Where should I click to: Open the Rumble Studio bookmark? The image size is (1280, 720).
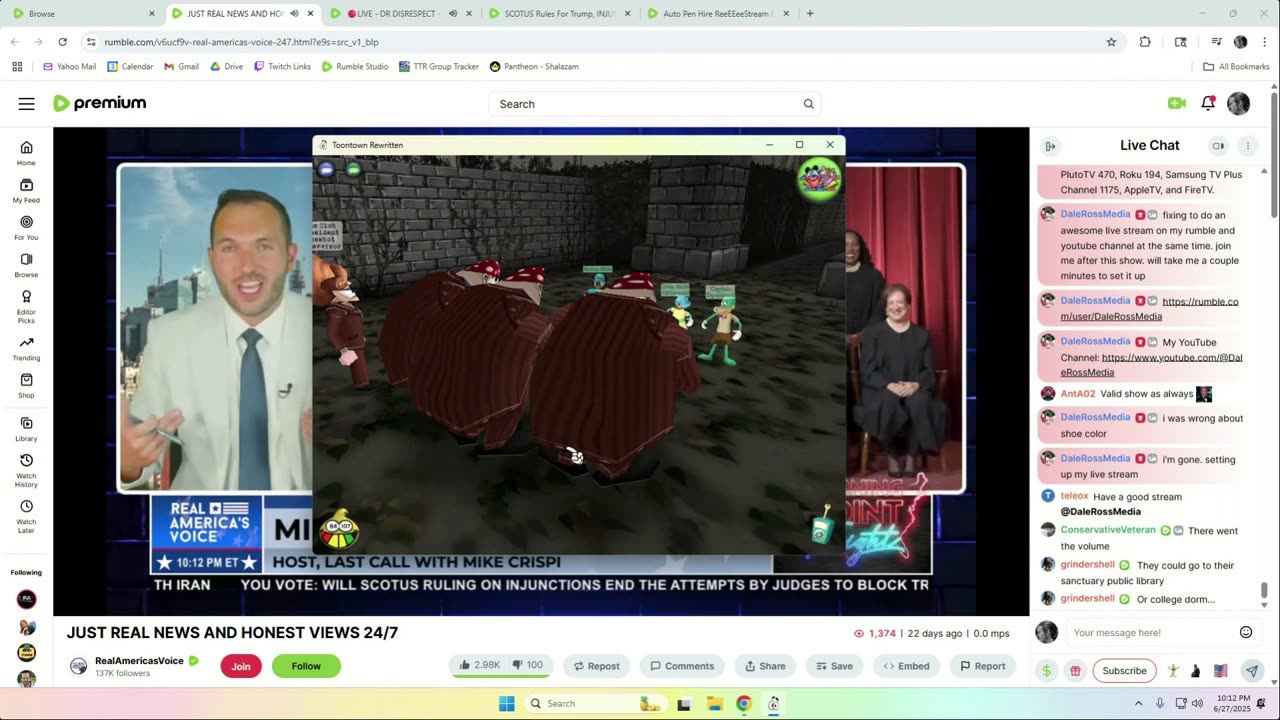pyautogui.click(x=355, y=66)
